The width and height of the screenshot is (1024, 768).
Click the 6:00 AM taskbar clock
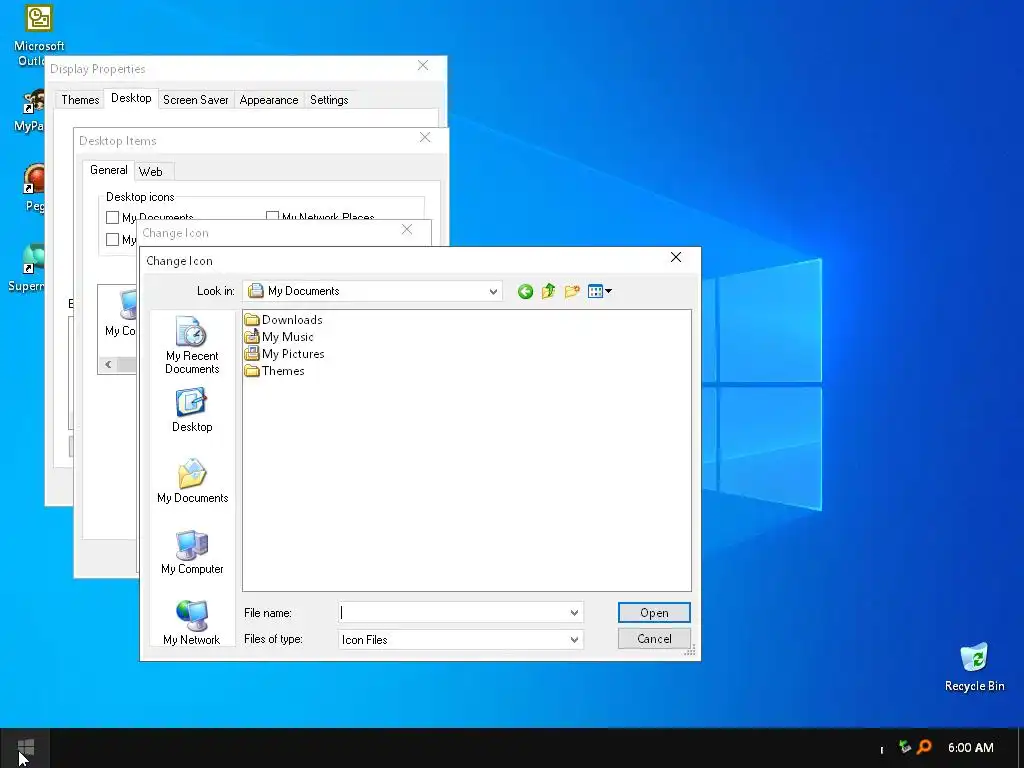tap(970, 747)
